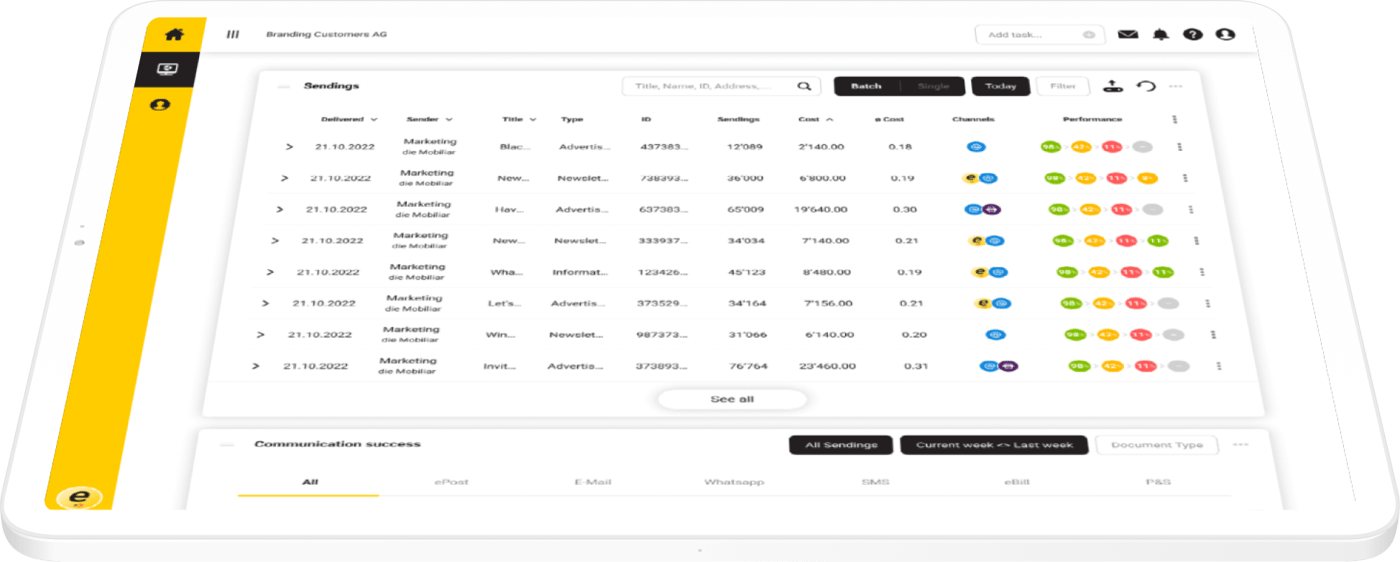Switch to the E-Mail tab
This screenshot has height=562, width=1400.
tap(592, 482)
